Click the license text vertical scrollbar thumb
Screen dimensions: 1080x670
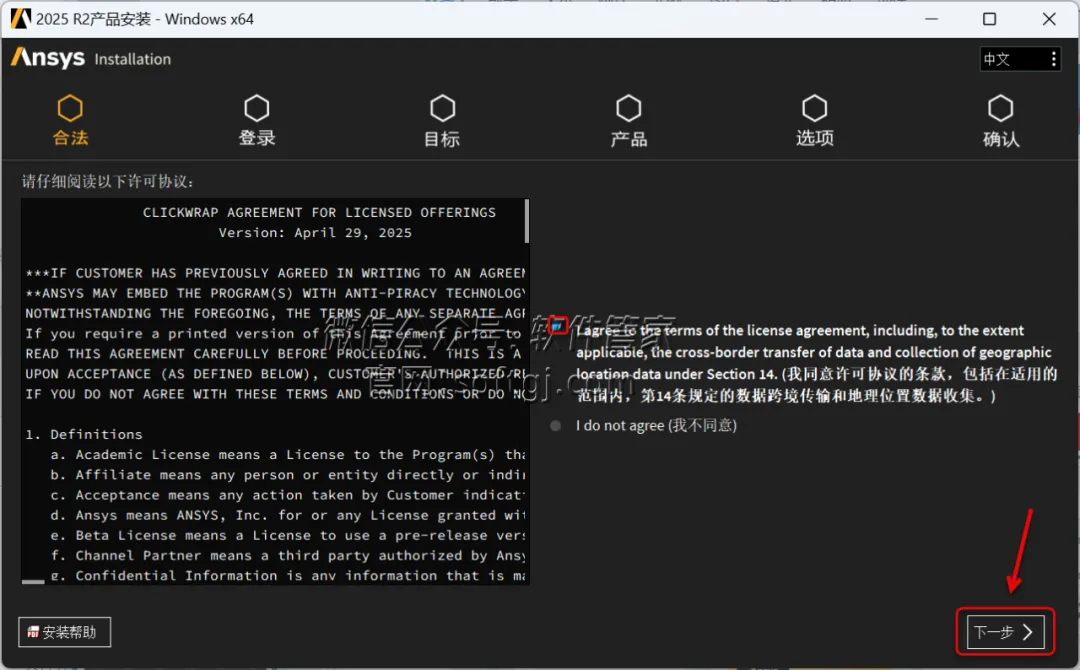coord(527,221)
